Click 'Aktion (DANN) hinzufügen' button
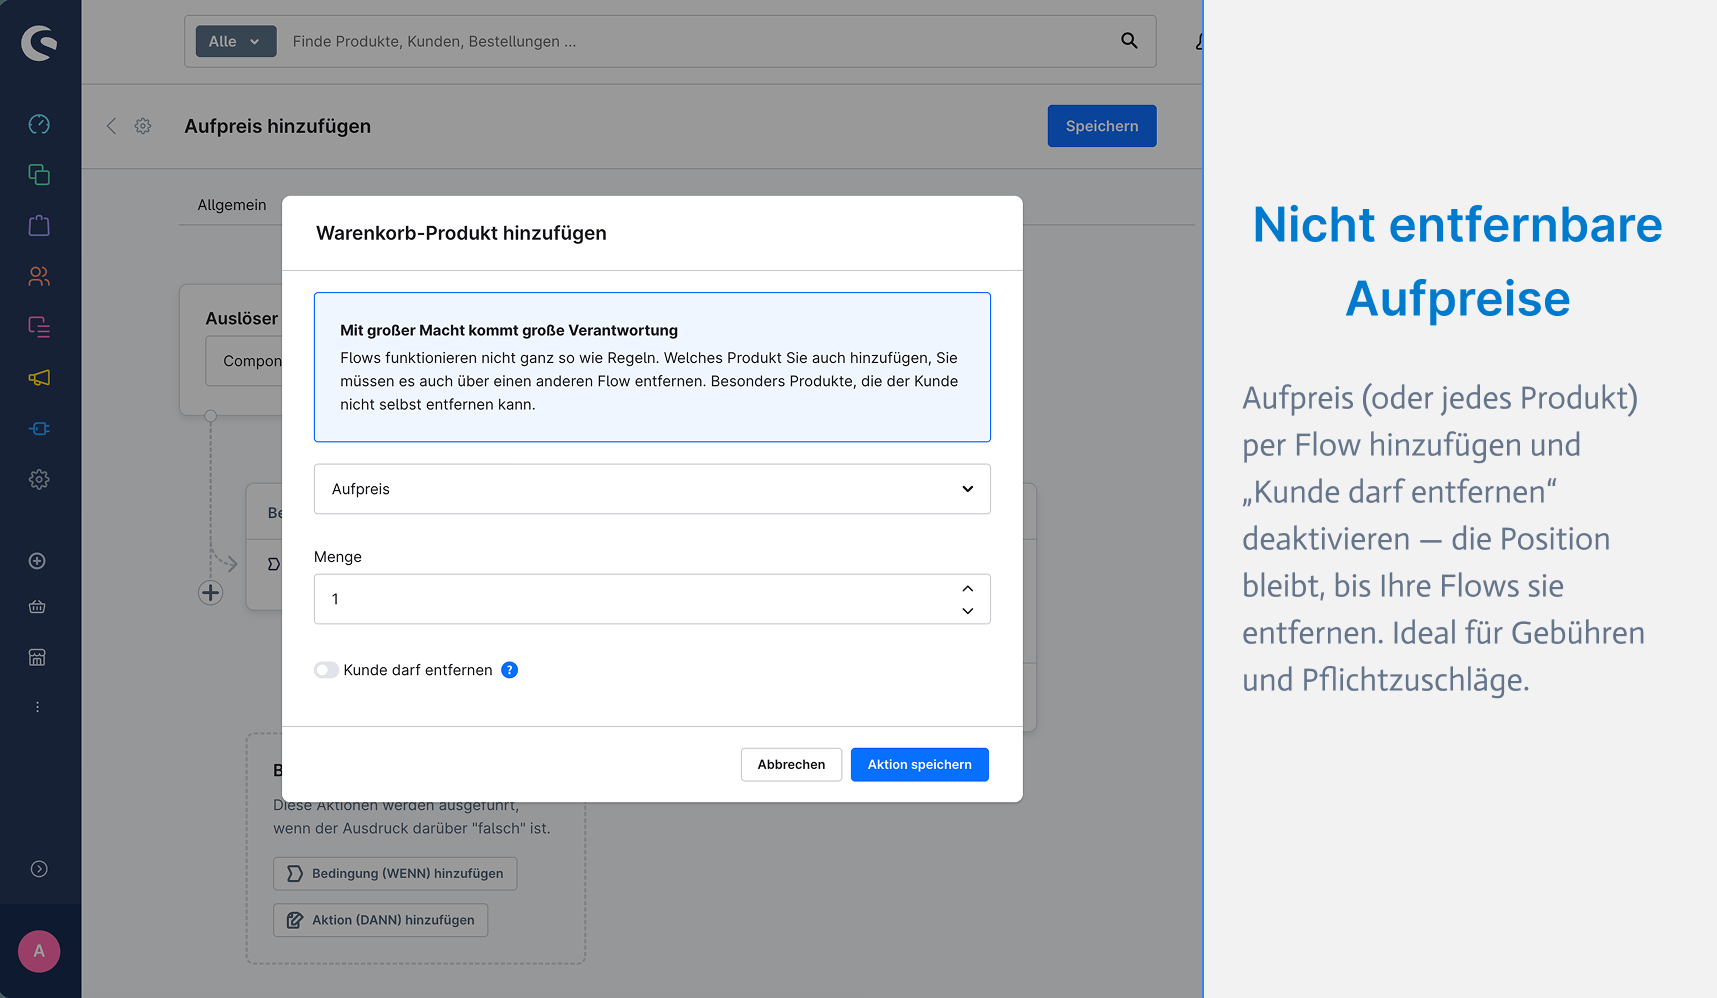The image size is (1717, 998). [380, 920]
